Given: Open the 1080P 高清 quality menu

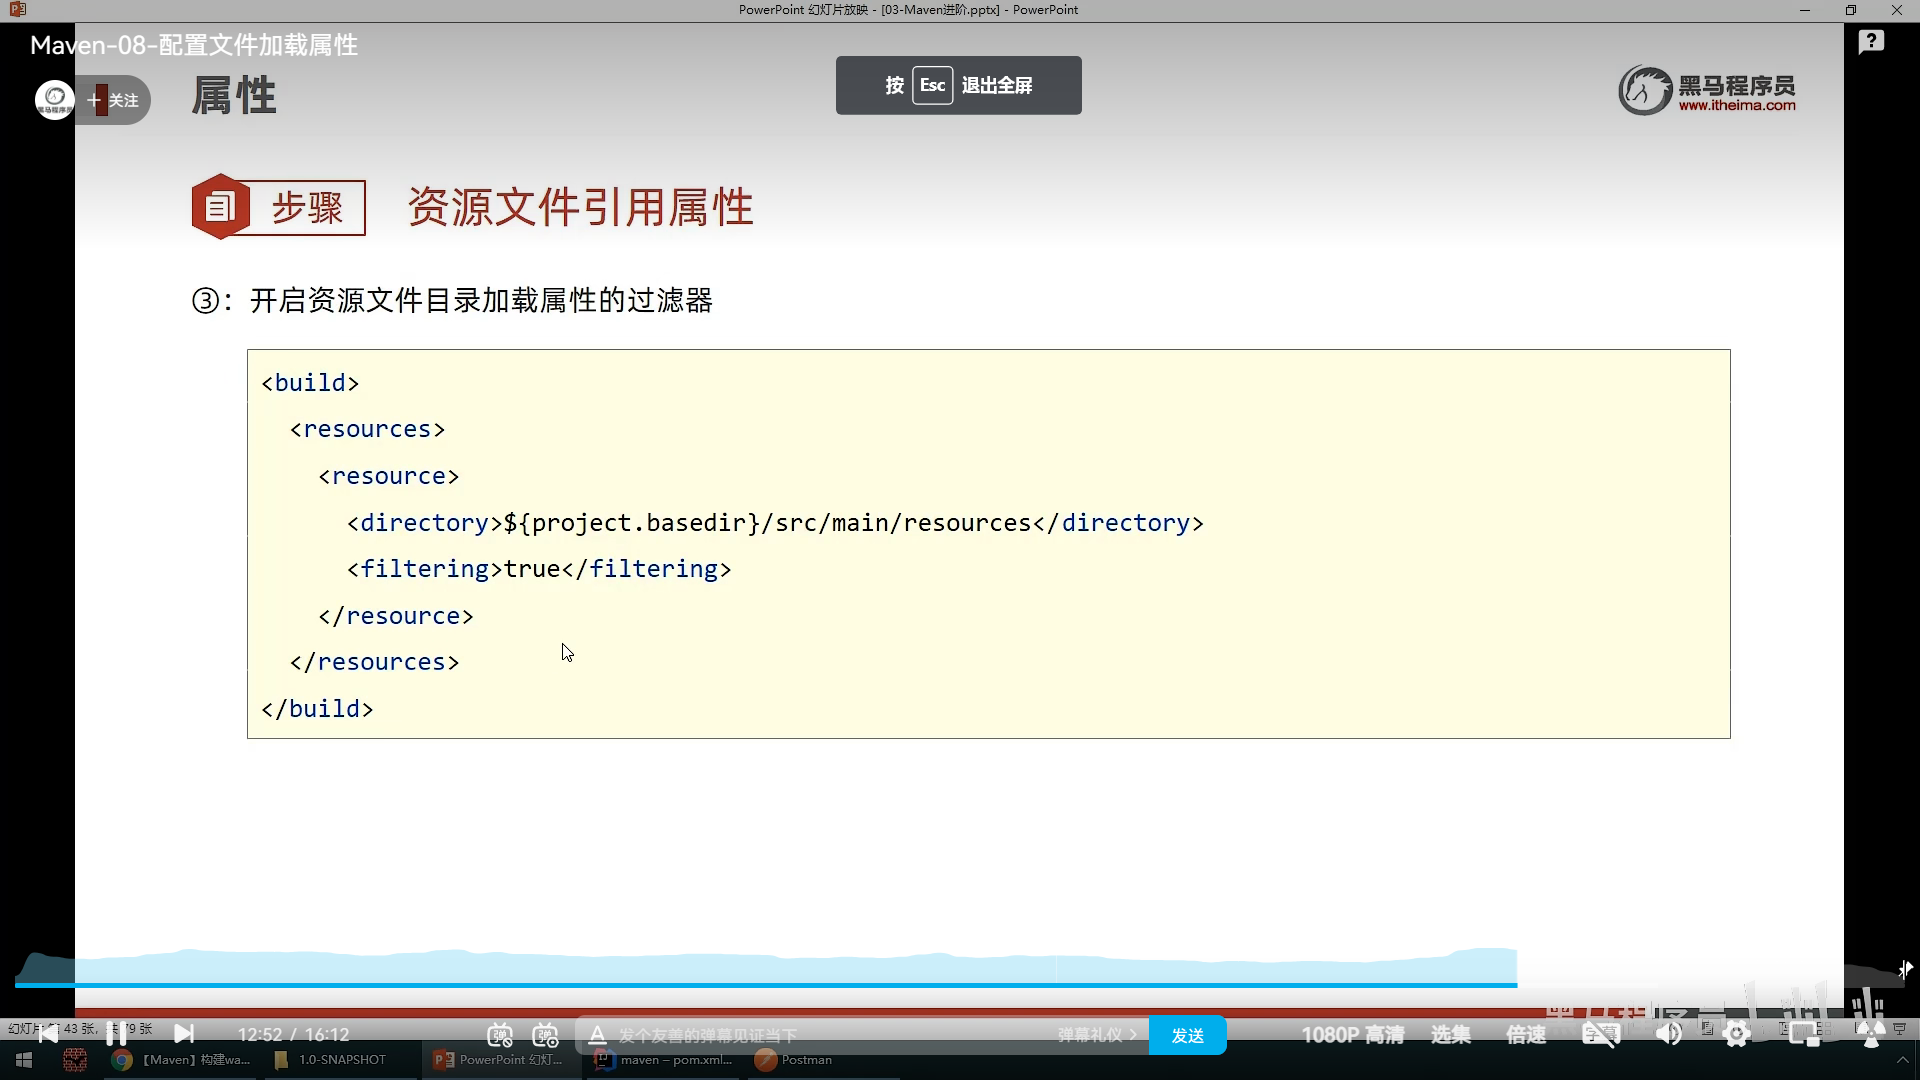Looking at the screenshot, I should [x=1352, y=1035].
